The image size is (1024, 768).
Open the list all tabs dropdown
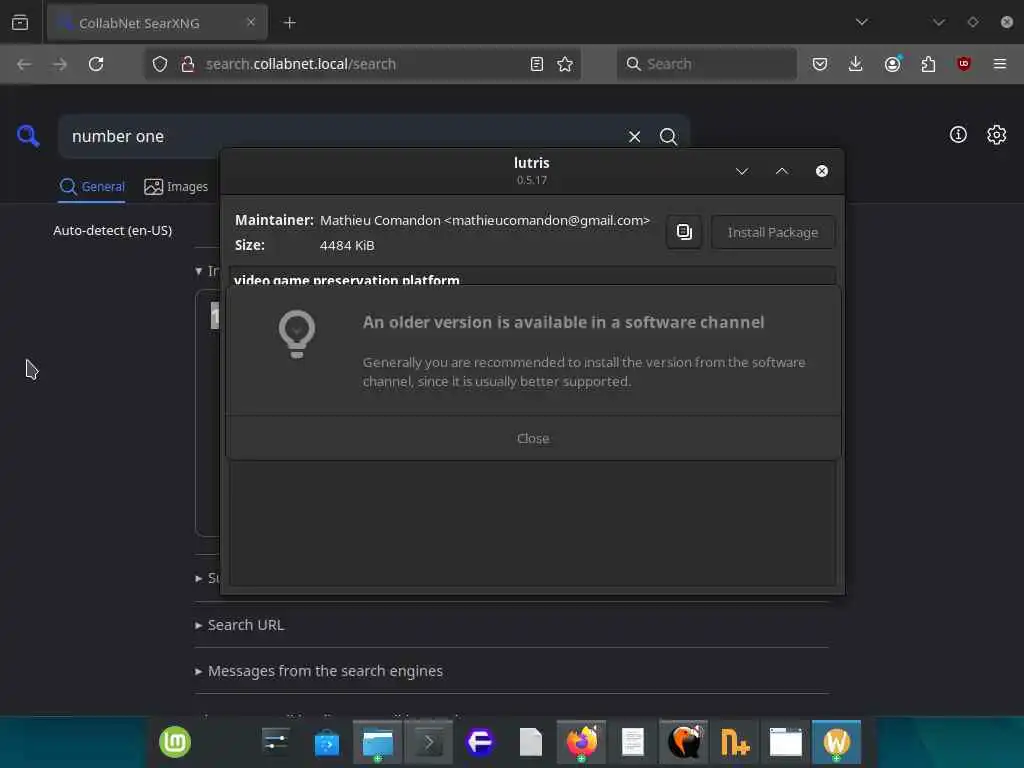[861, 22]
